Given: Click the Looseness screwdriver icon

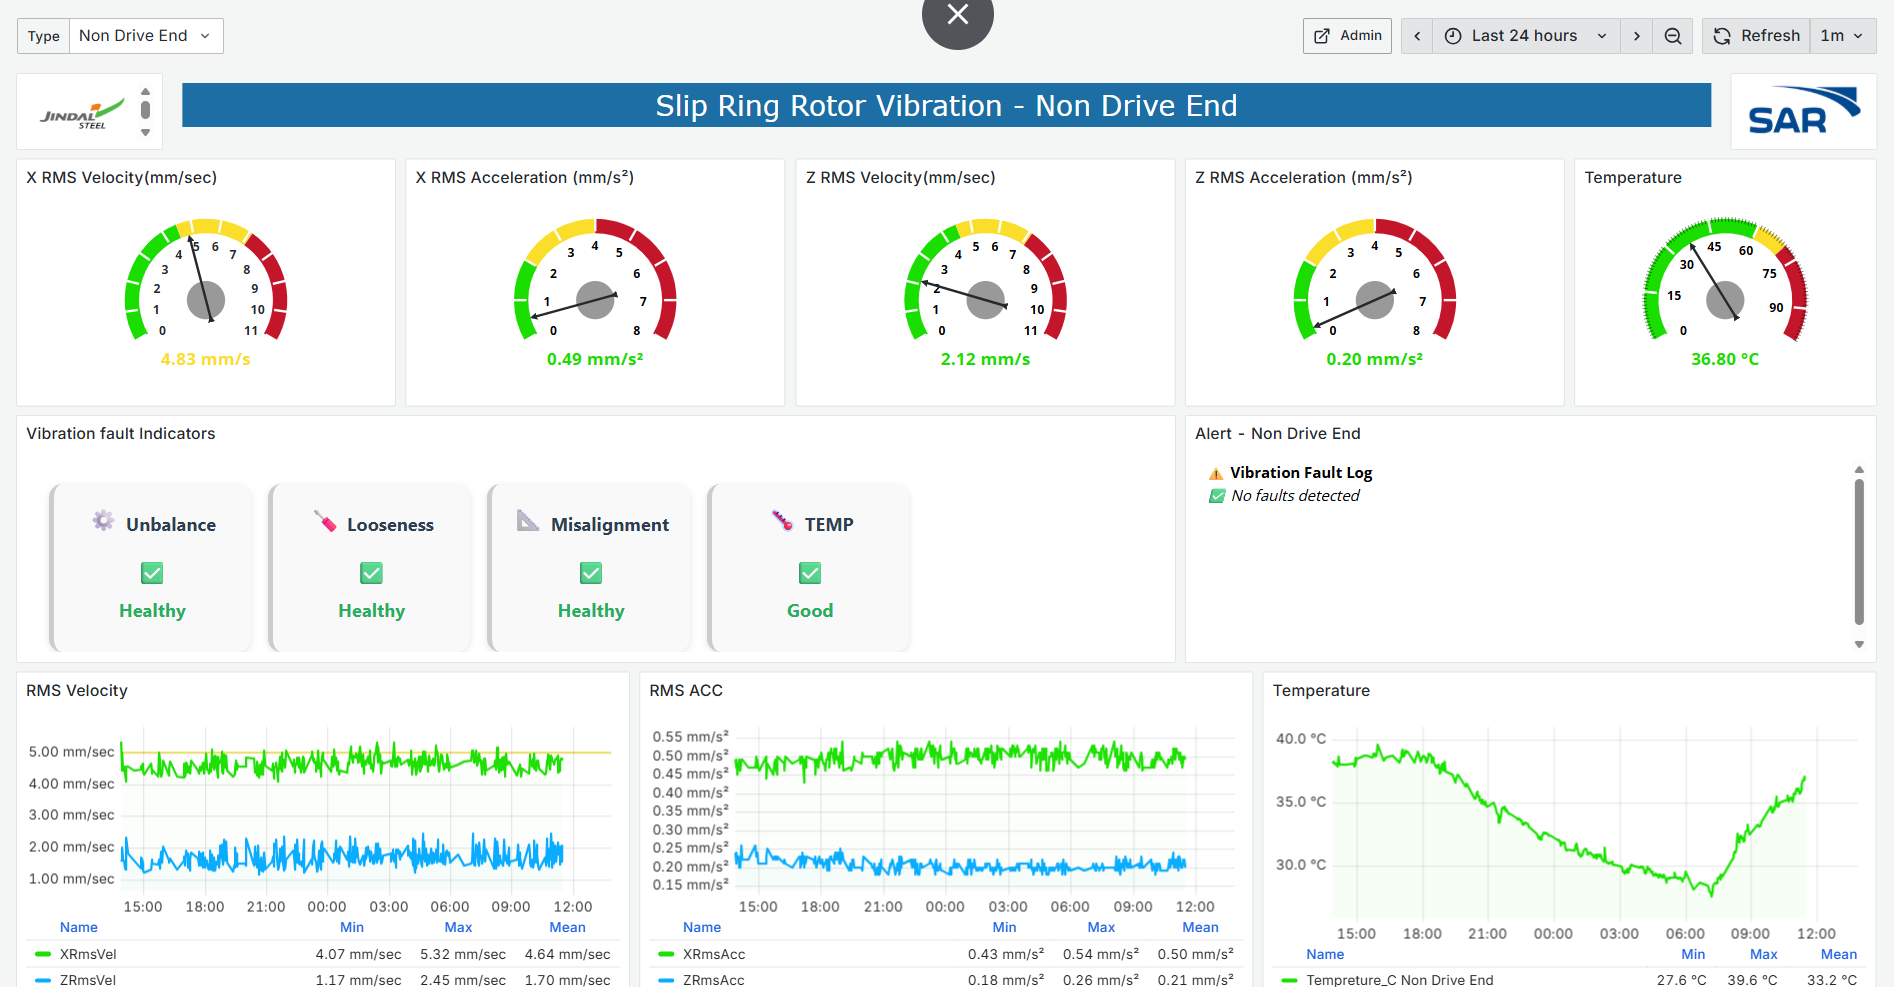Looking at the screenshot, I should click(325, 521).
